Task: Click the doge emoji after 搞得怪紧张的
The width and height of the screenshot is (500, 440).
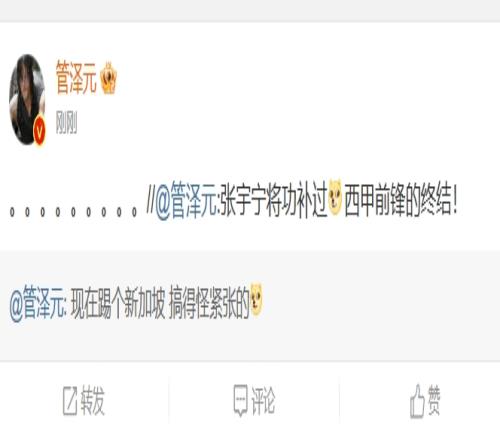Action: (256, 300)
